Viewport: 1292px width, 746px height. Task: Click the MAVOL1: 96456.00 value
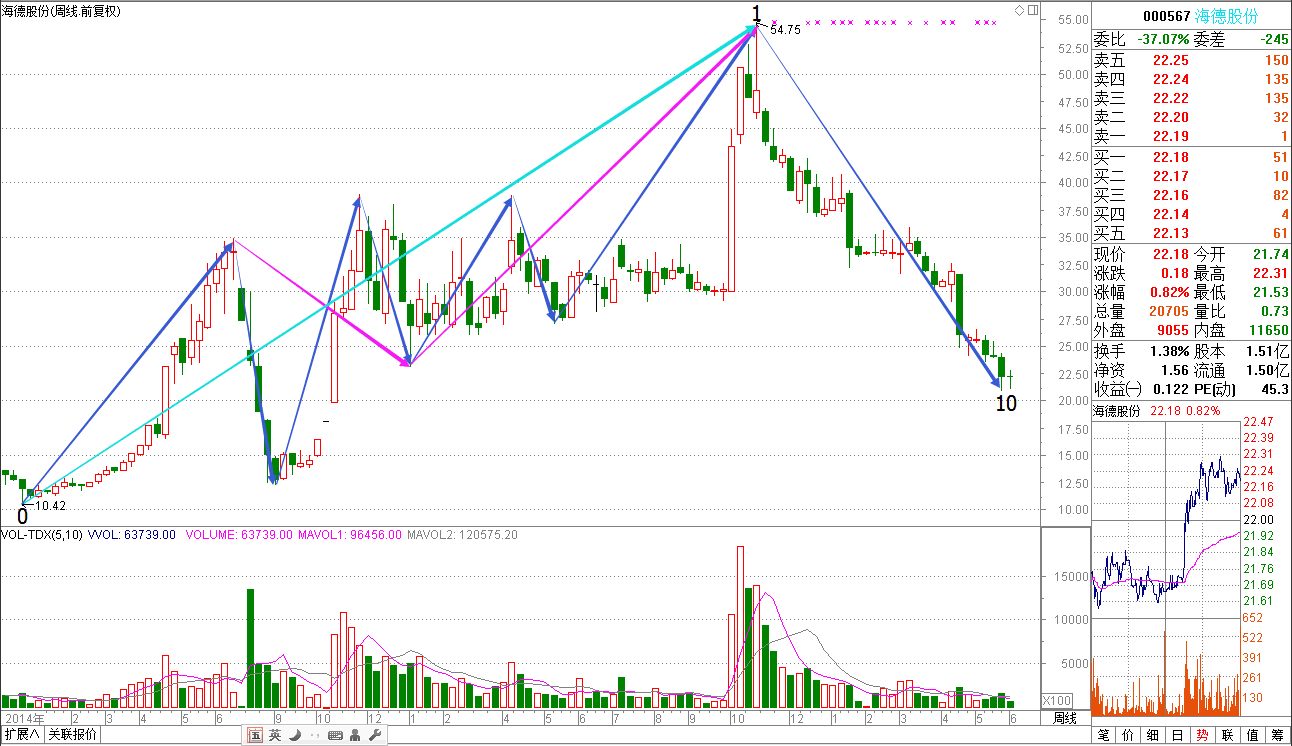[350, 535]
